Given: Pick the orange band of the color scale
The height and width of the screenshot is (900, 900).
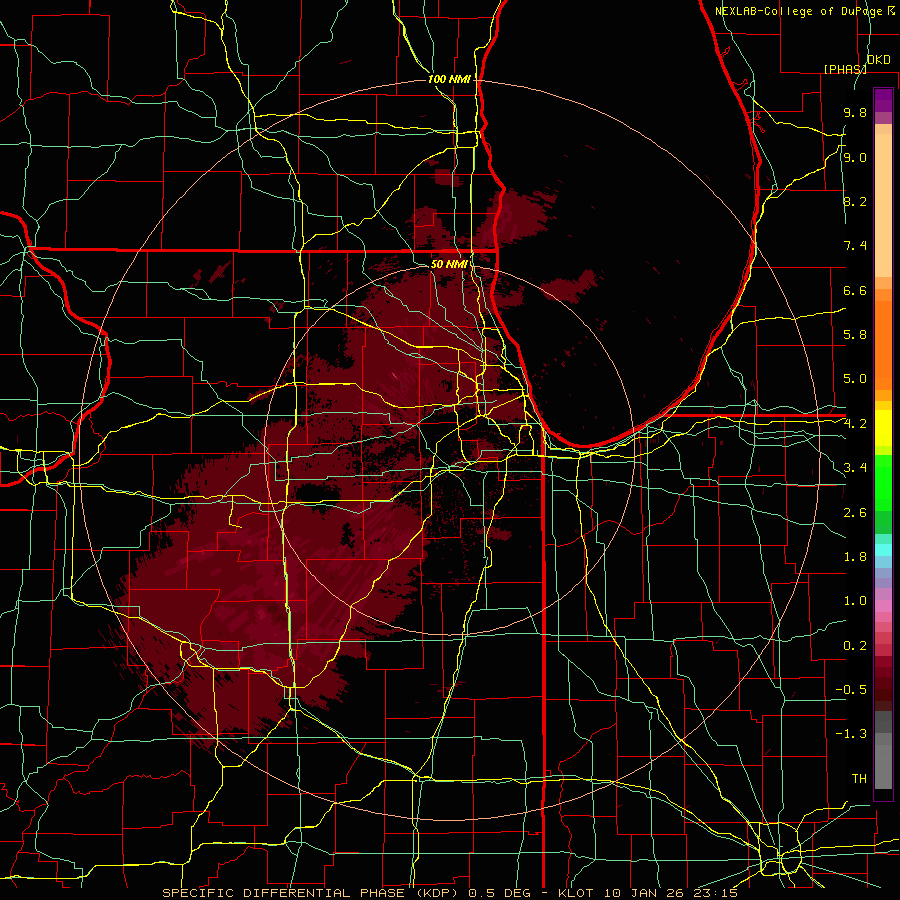Looking at the screenshot, I should (x=883, y=345).
